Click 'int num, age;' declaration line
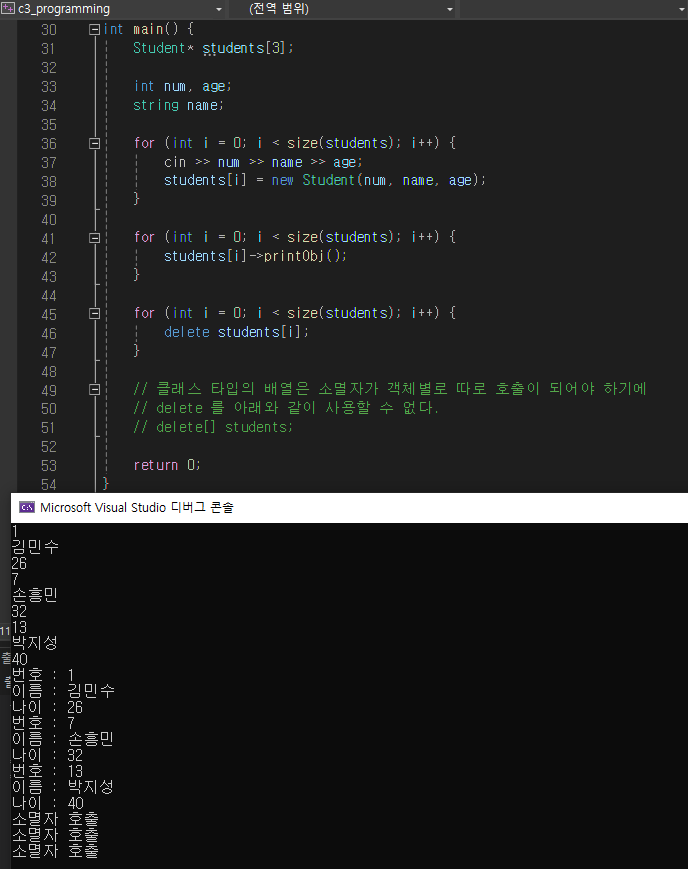The height and width of the screenshot is (869, 688). [x=182, y=86]
